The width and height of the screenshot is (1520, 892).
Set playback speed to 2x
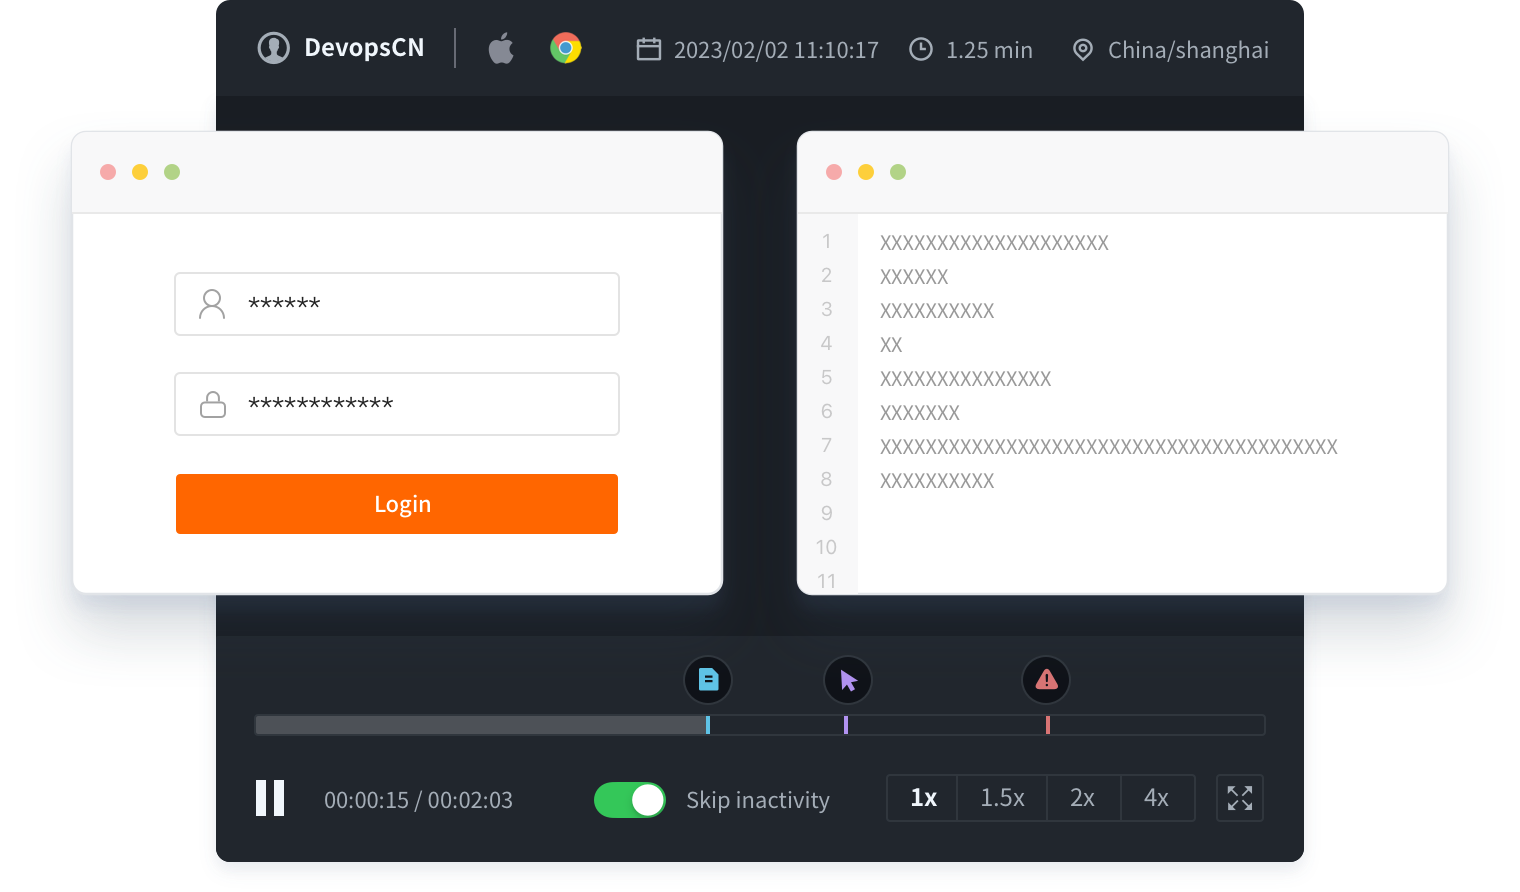[1083, 798]
